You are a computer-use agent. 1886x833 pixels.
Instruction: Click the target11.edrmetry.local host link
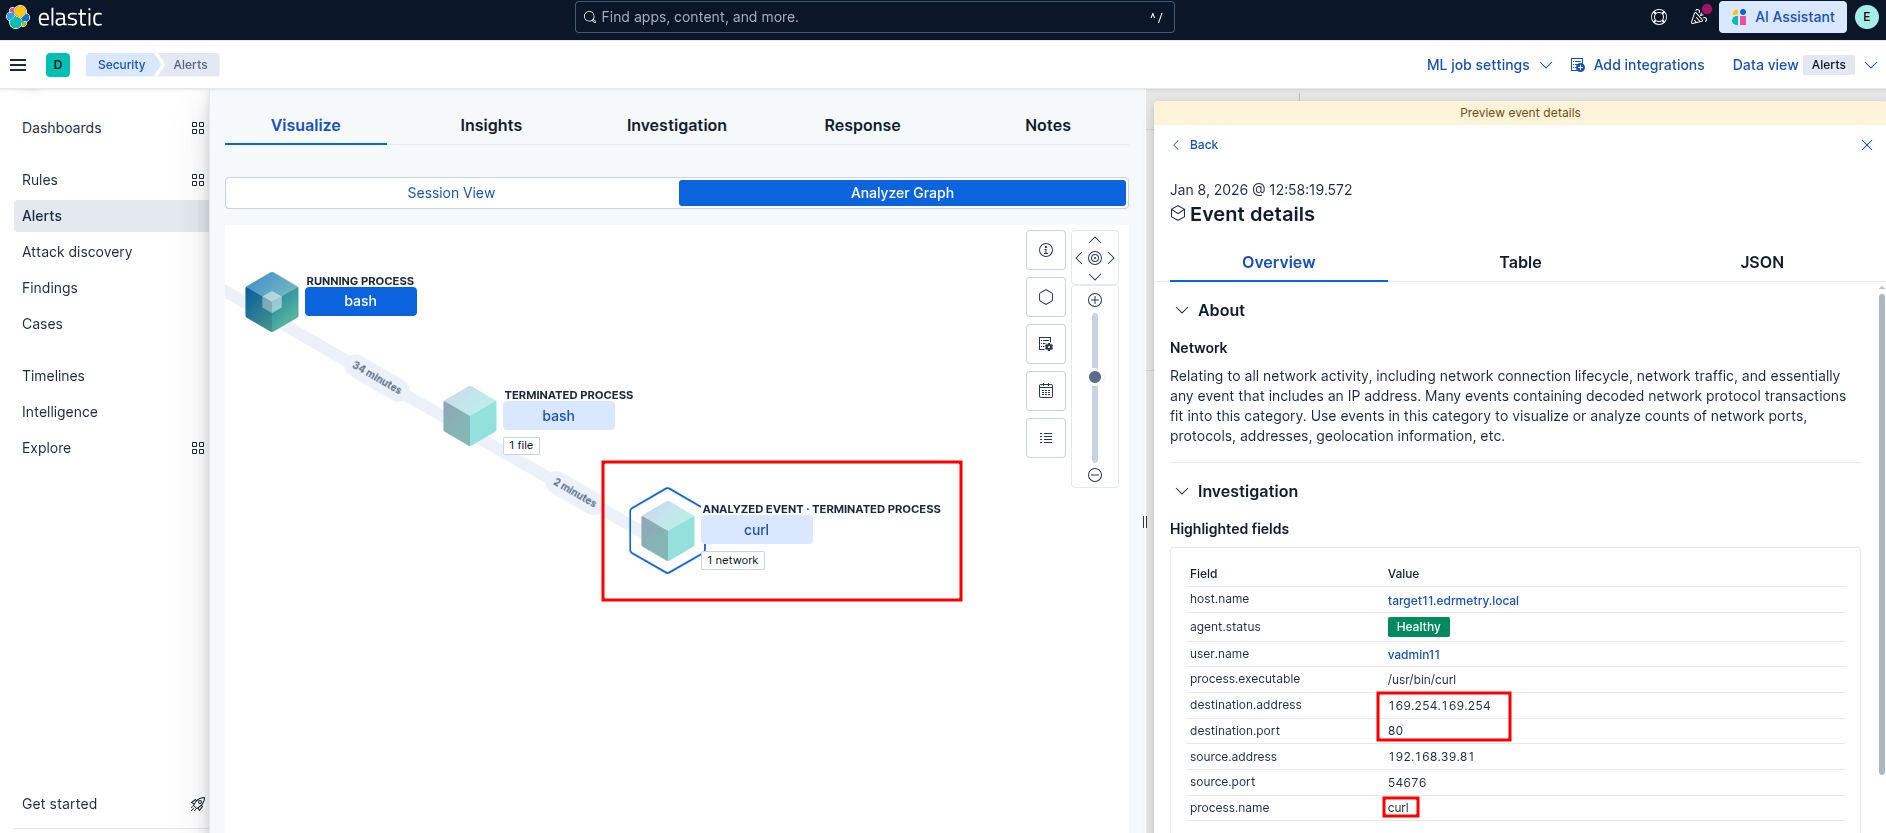tap(1452, 601)
